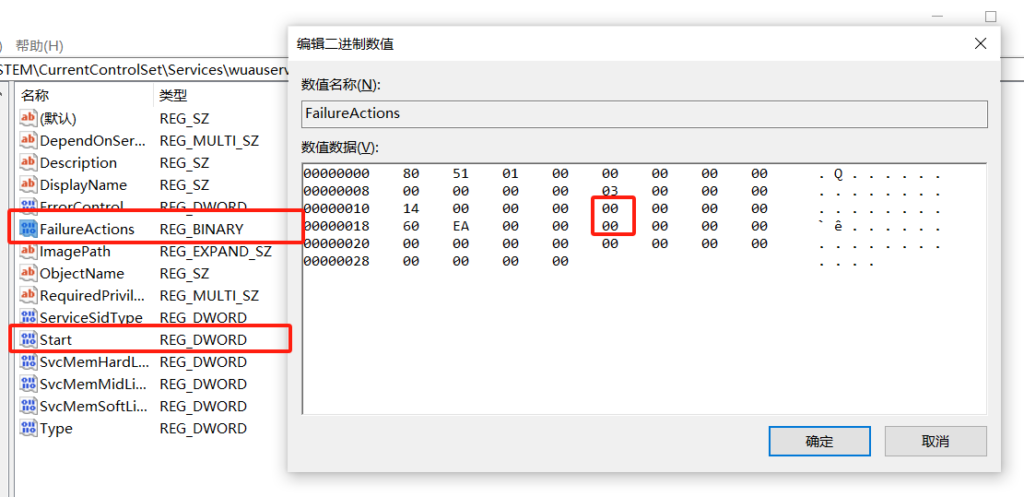1024x497 pixels.
Task: Close the 编辑二进制数值 dialog
Action: [x=980, y=44]
